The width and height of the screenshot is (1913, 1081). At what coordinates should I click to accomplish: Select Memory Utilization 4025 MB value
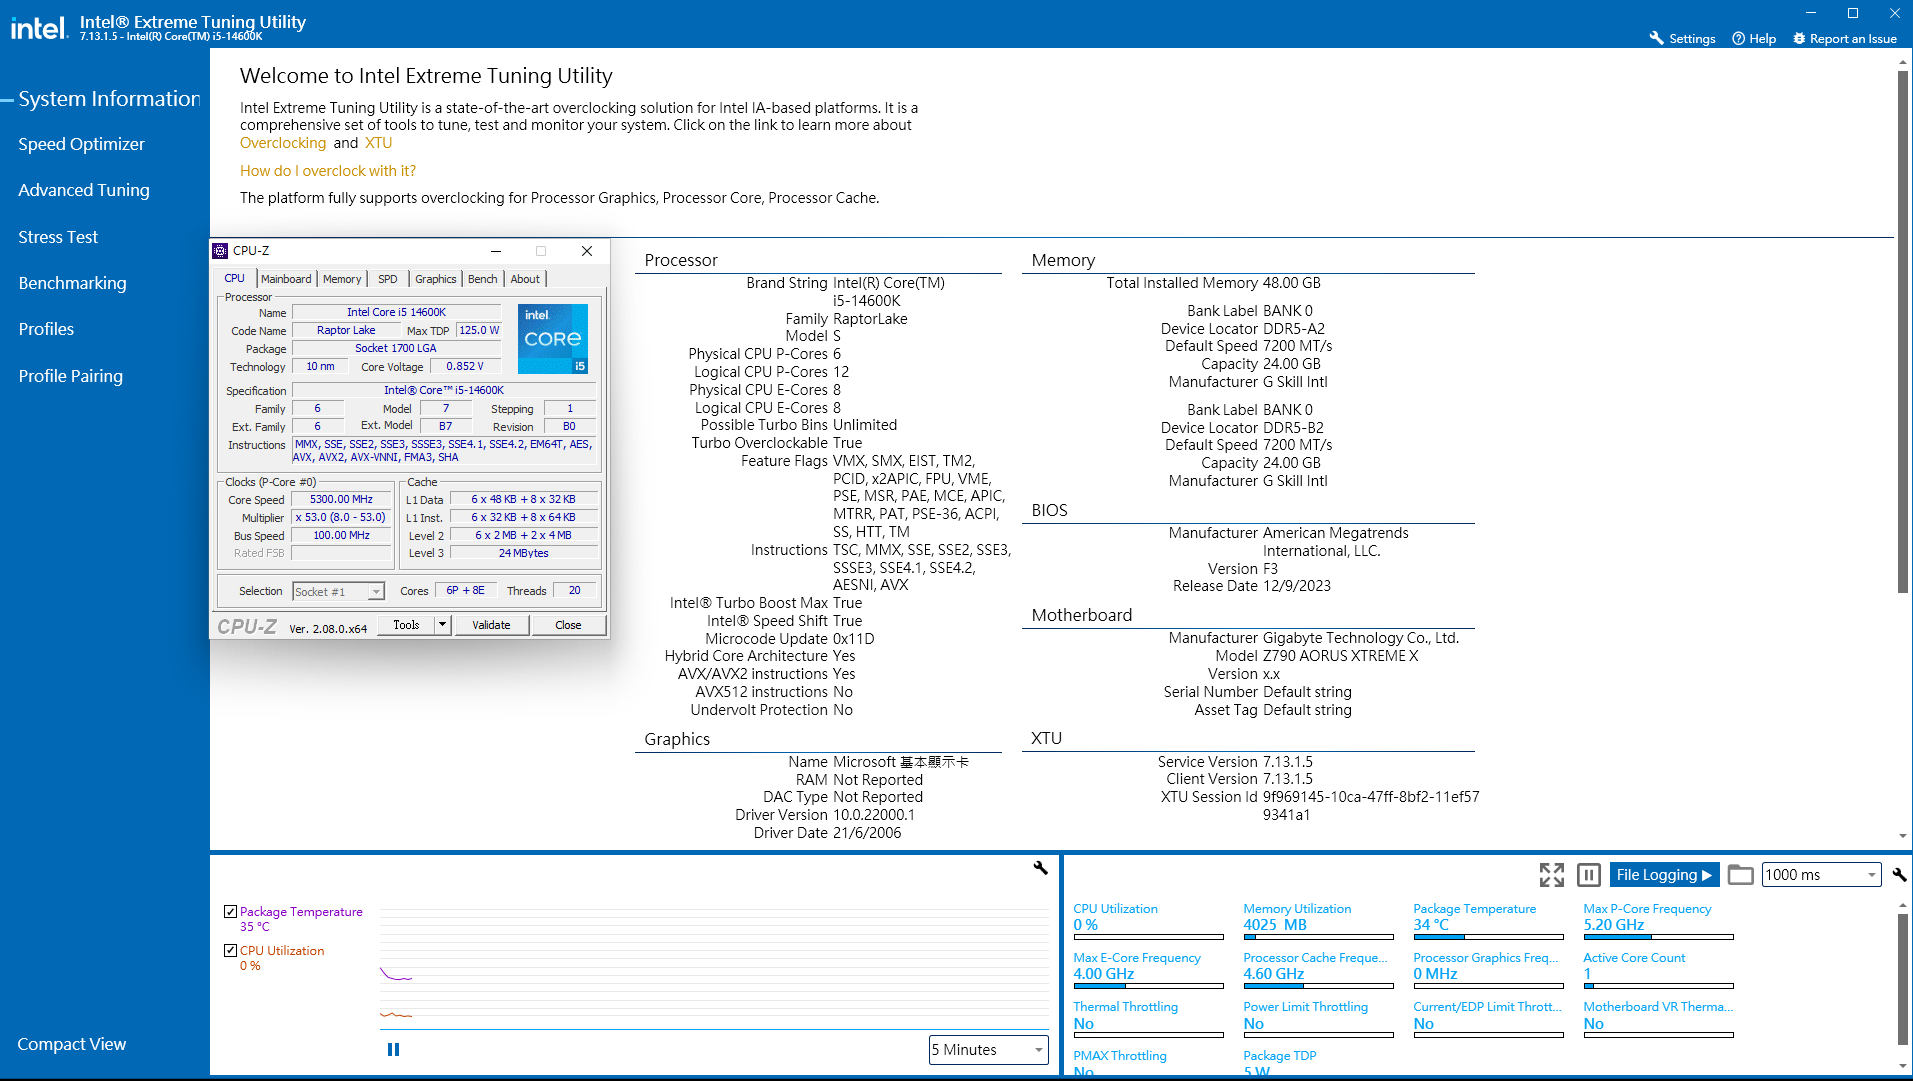(1275, 925)
